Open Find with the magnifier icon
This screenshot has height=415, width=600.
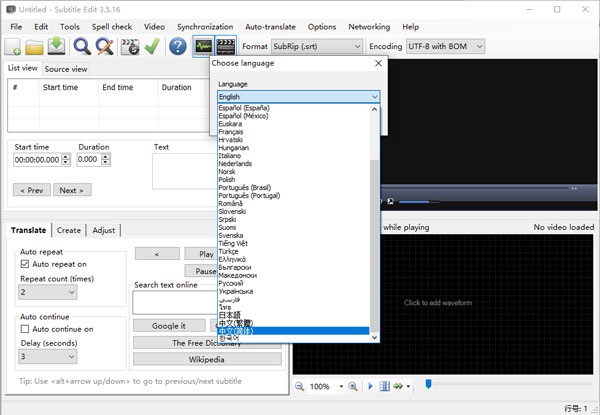(81, 46)
